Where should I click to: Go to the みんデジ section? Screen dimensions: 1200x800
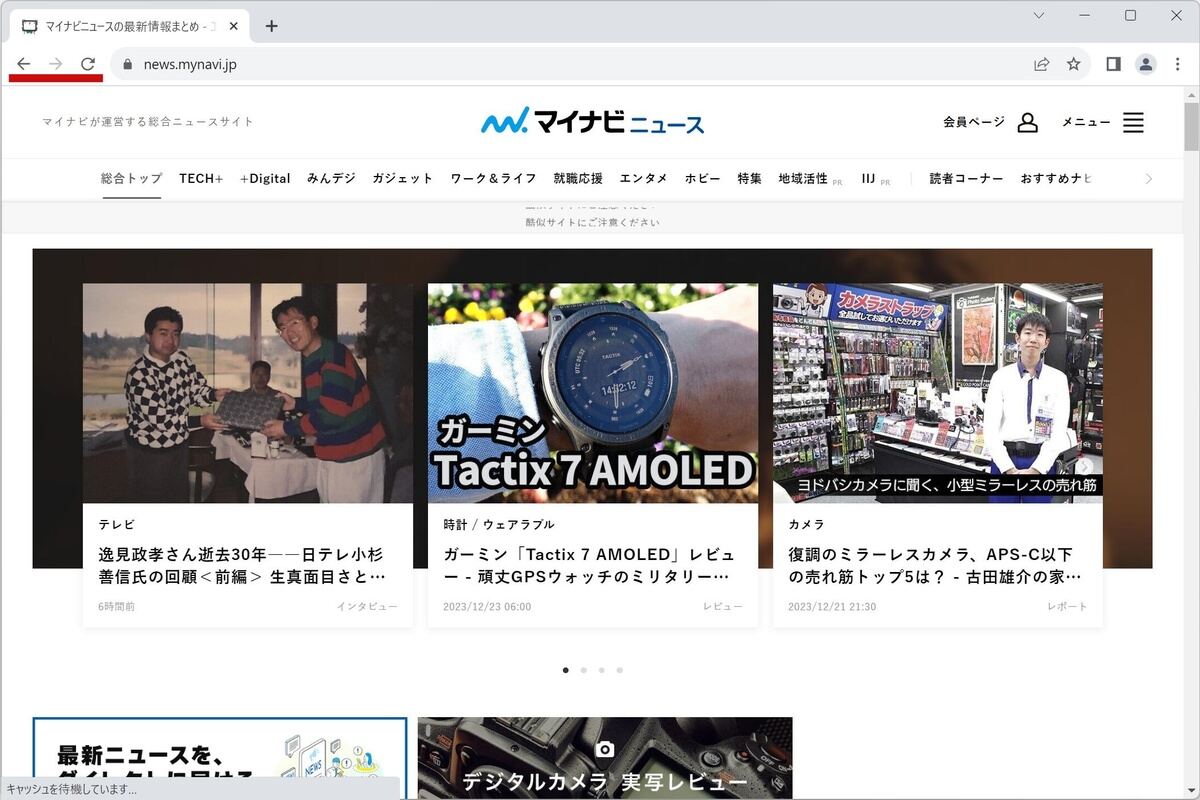331,178
